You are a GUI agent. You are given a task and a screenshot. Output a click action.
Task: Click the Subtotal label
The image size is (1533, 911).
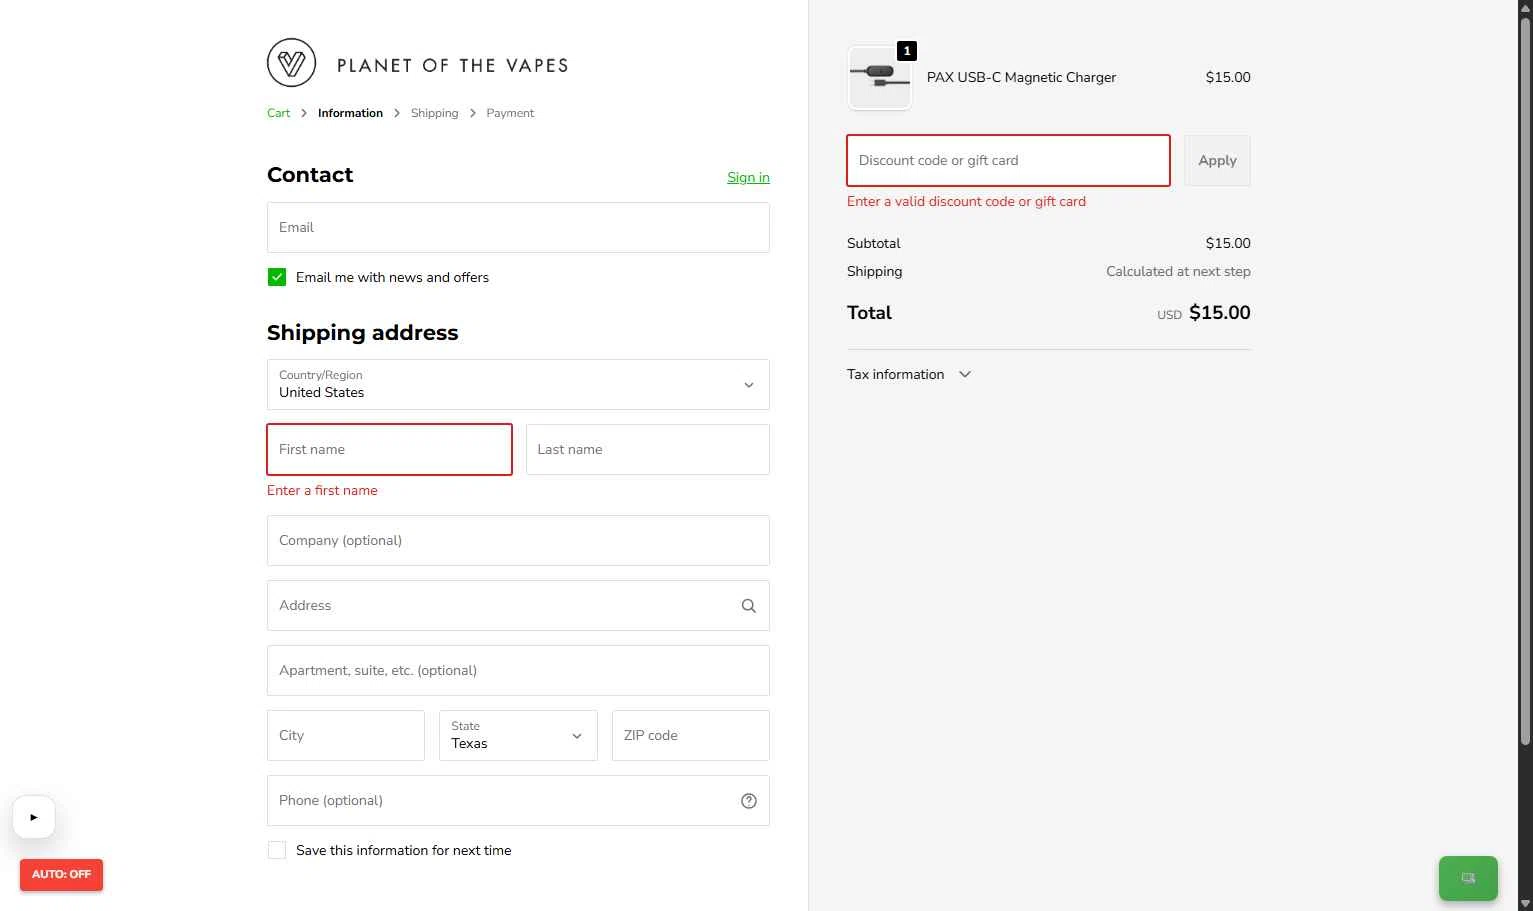point(873,243)
